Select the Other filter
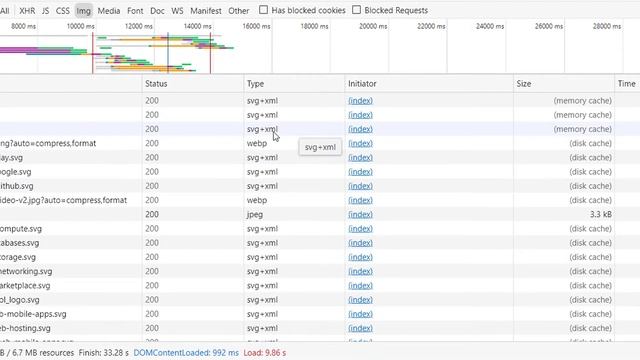The width and height of the screenshot is (640, 360). coord(238,11)
